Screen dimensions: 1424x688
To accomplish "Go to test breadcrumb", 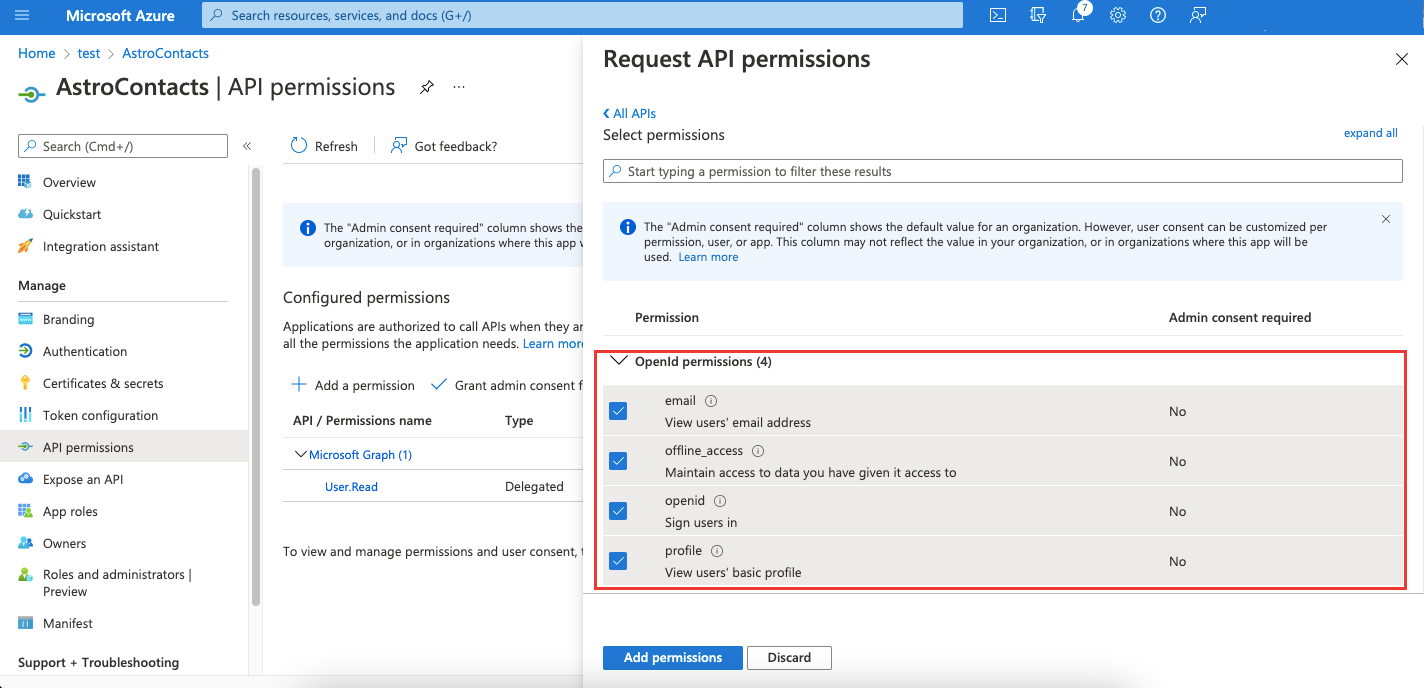I will [x=89, y=53].
